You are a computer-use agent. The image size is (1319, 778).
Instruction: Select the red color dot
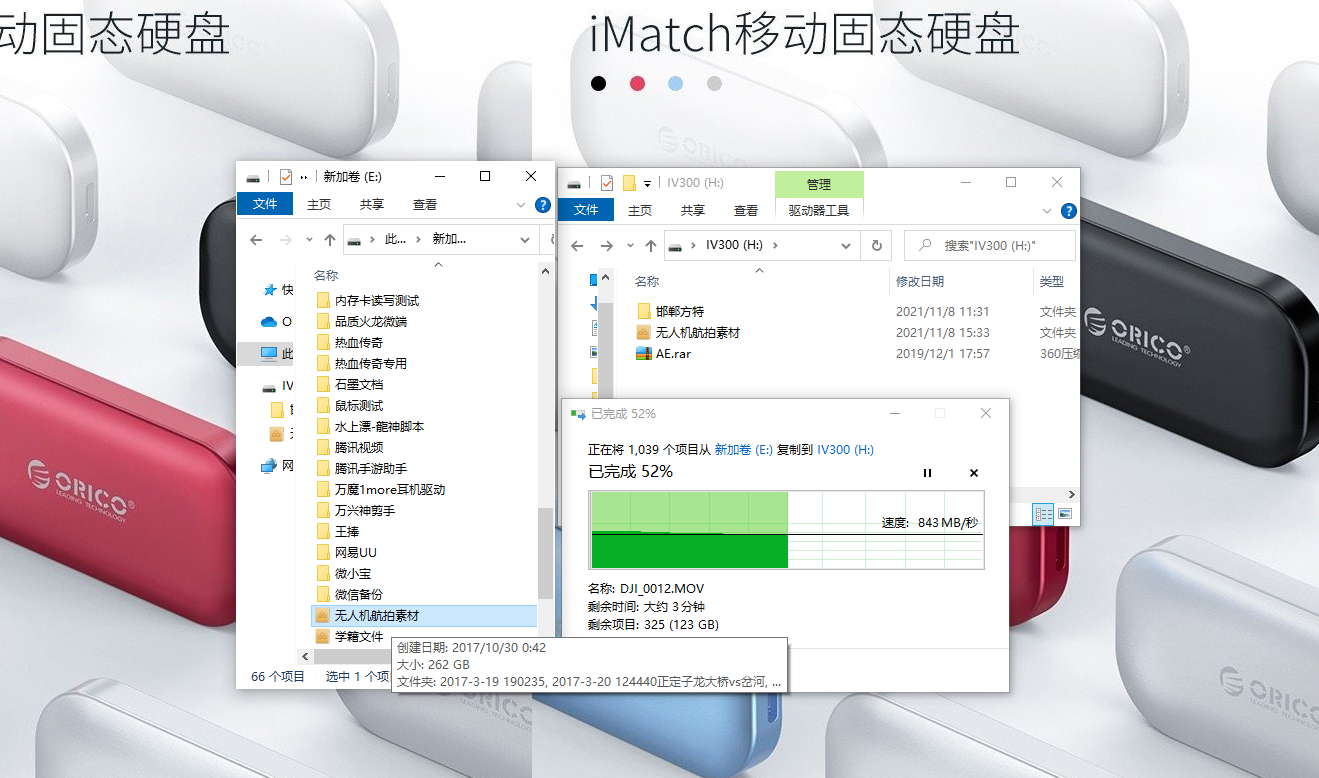(637, 84)
